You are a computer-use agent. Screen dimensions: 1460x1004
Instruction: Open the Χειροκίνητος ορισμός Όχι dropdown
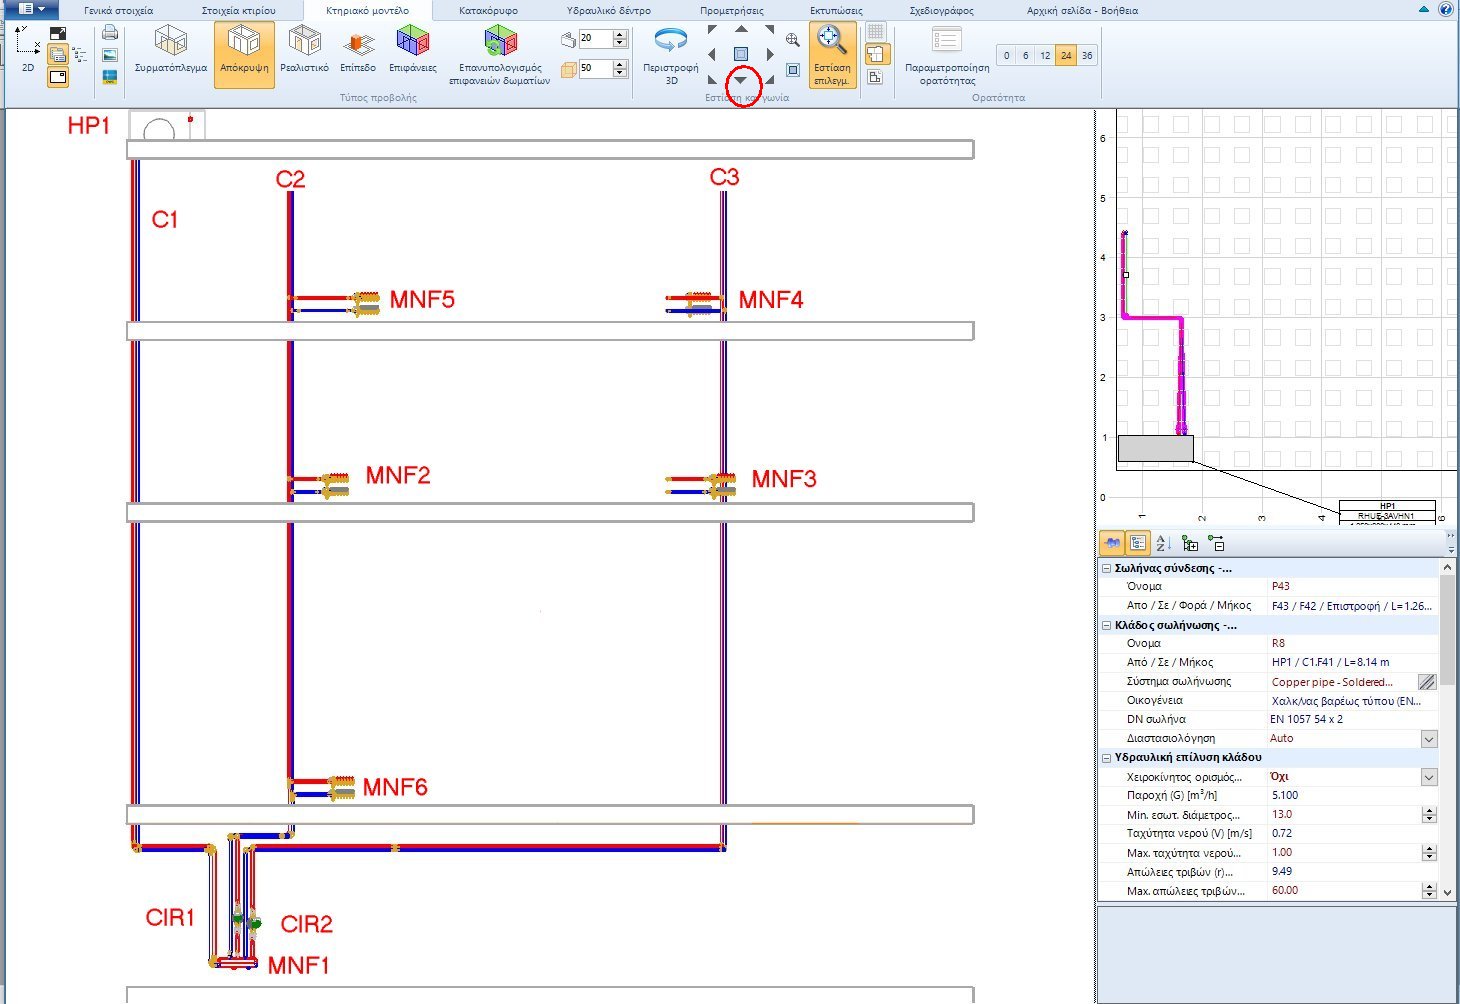[1428, 776]
